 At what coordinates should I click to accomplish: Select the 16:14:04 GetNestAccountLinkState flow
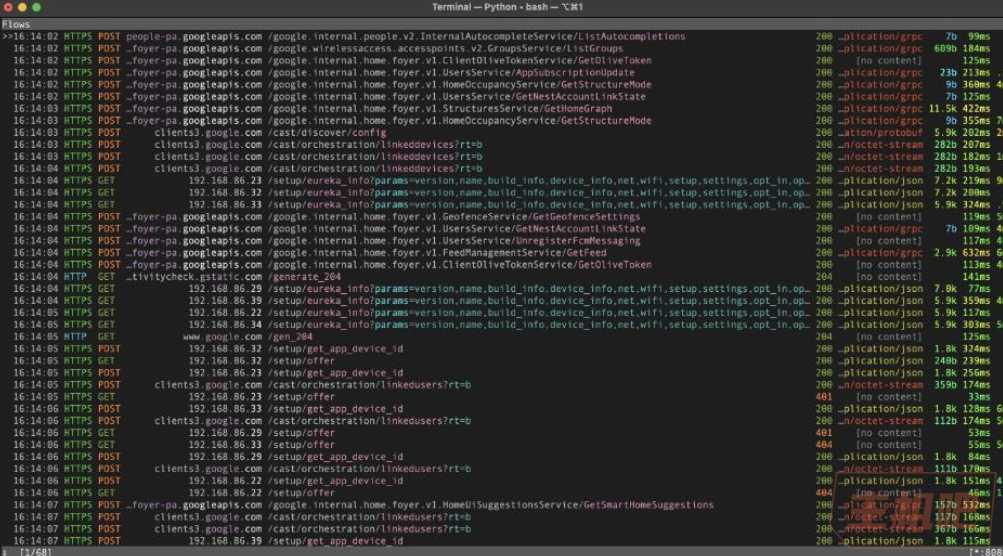tap(502, 228)
